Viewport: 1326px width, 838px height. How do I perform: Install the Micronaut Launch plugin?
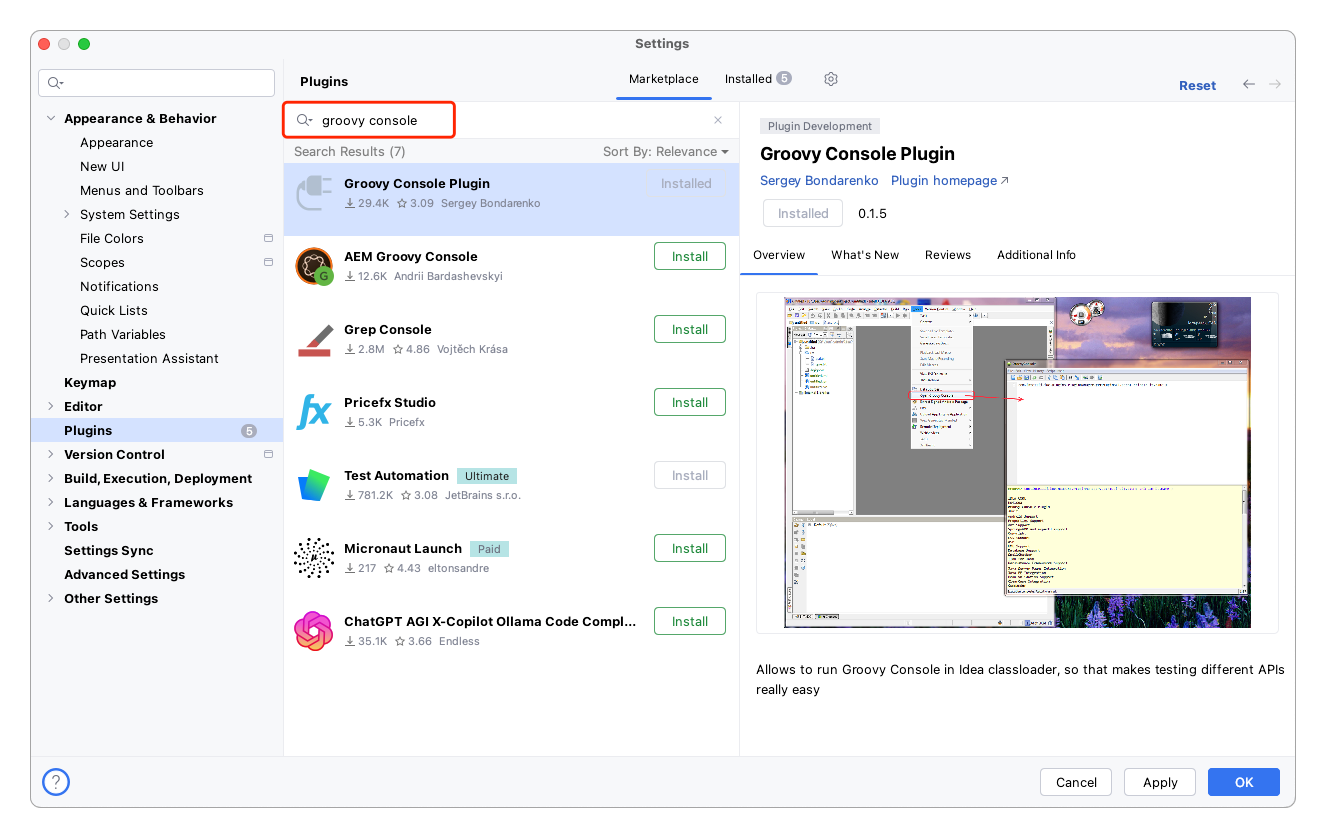coord(690,548)
